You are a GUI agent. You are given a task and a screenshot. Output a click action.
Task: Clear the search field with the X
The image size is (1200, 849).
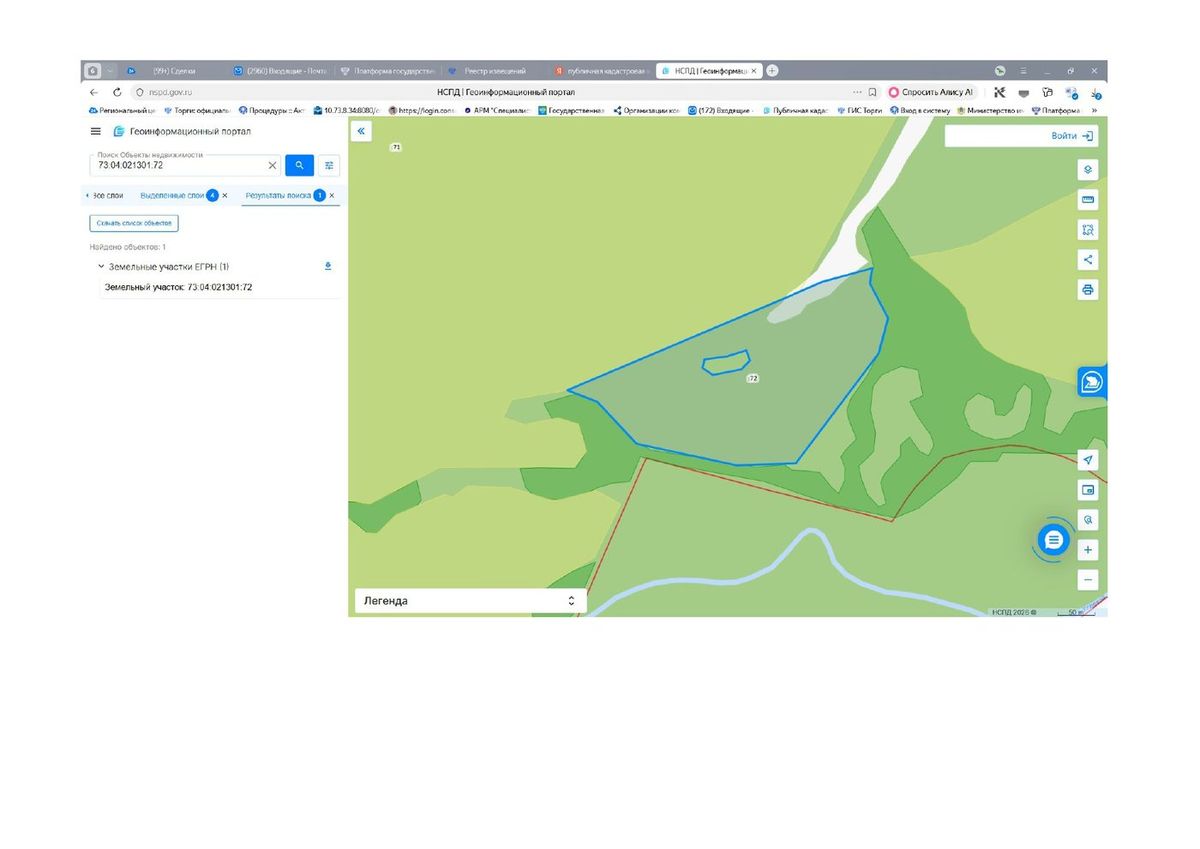272,165
